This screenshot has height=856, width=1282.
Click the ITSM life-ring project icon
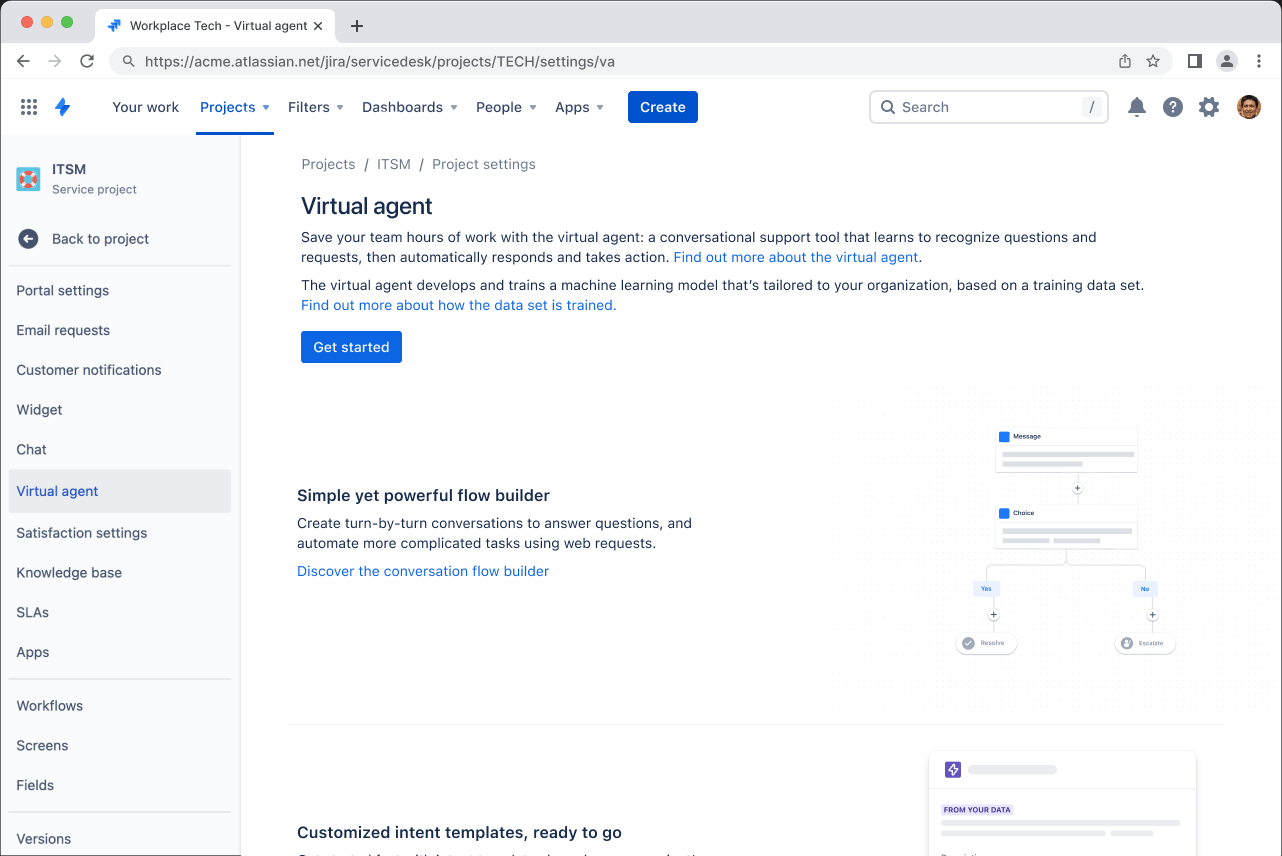tap(27, 178)
